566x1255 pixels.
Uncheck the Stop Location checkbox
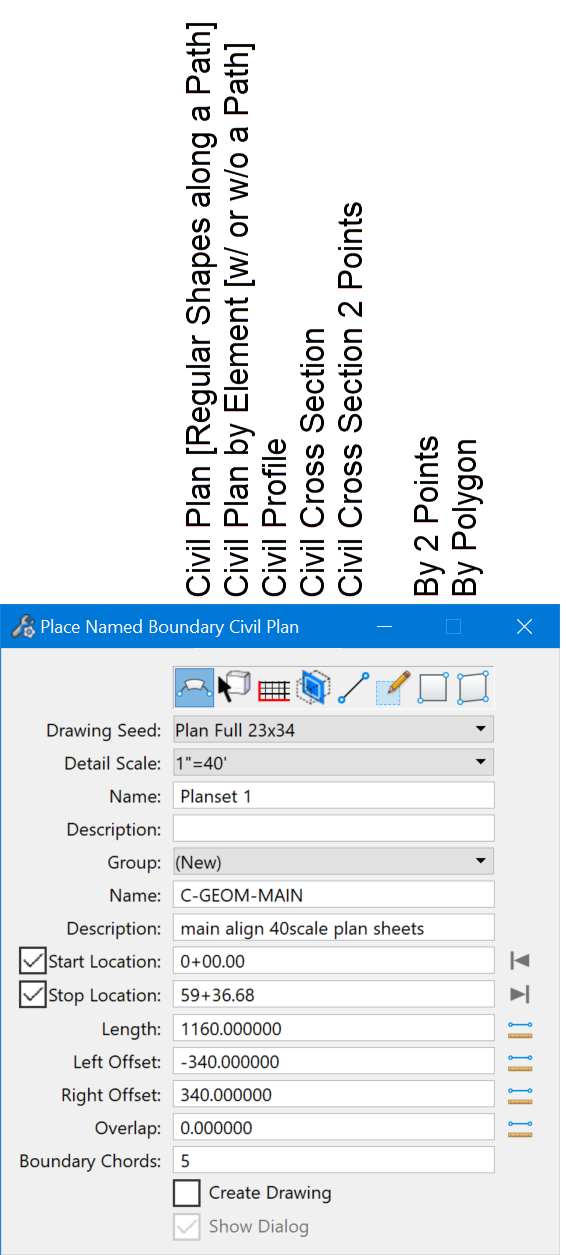(33, 995)
